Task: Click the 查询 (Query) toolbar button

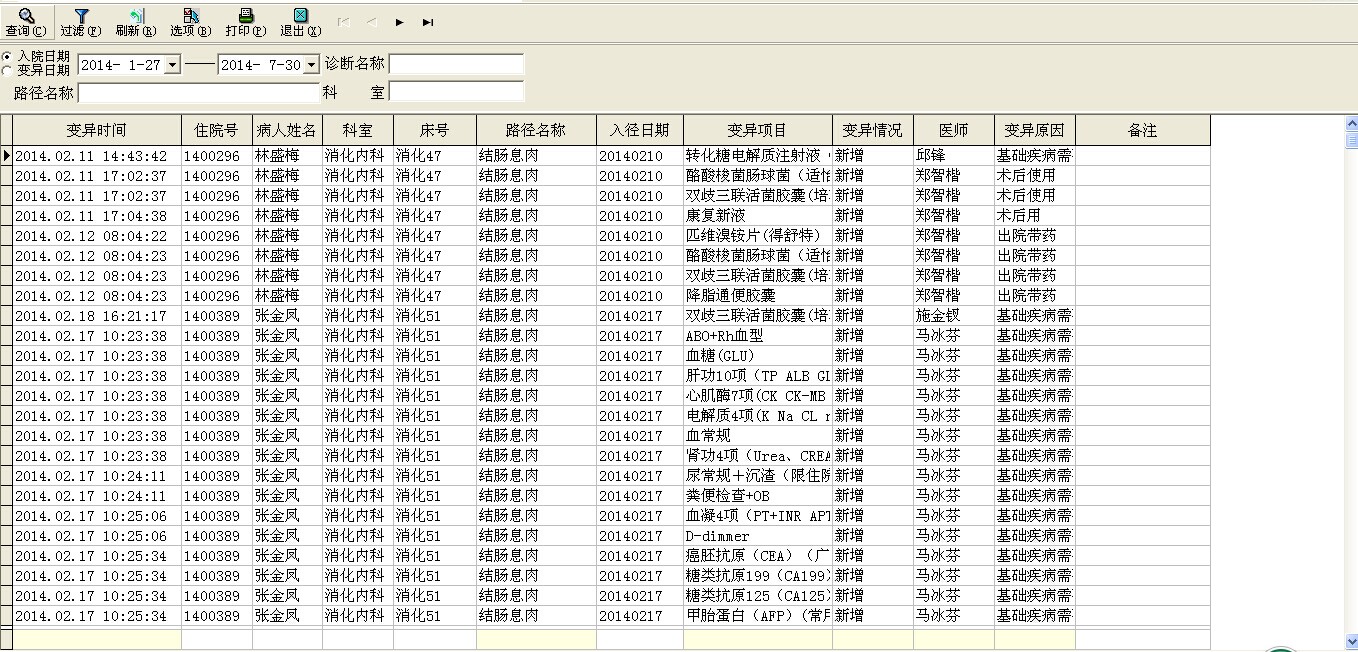Action: click(x=26, y=22)
